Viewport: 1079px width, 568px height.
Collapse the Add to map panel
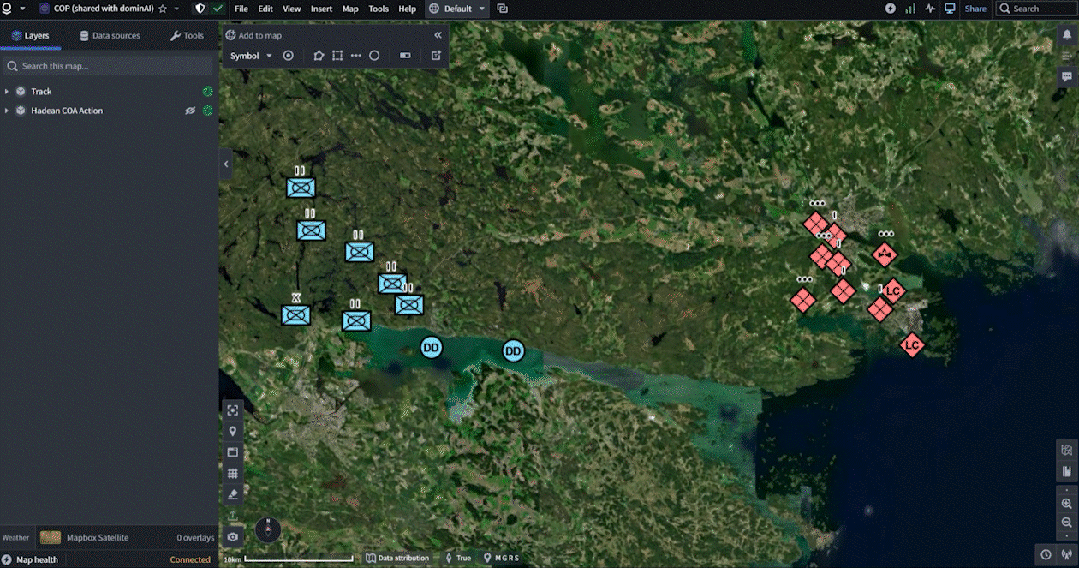point(438,35)
